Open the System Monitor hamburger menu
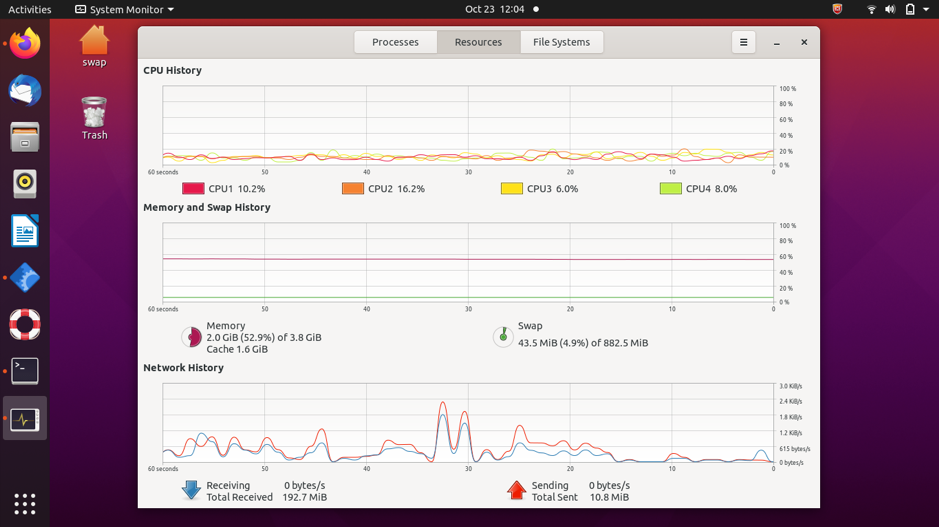Image resolution: width=939 pixels, height=527 pixels. coord(743,42)
